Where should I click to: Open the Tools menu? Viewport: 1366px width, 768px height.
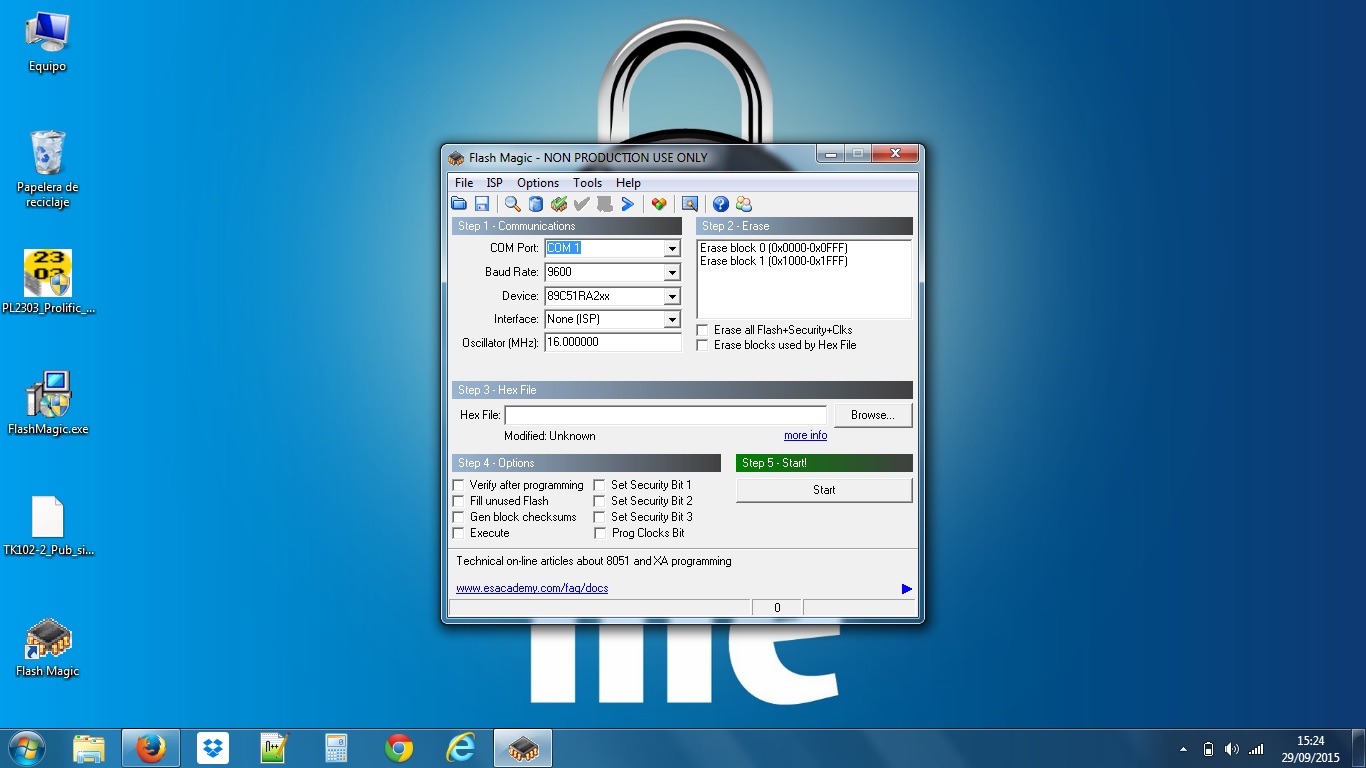pyautogui.click(x=587, y=183)
